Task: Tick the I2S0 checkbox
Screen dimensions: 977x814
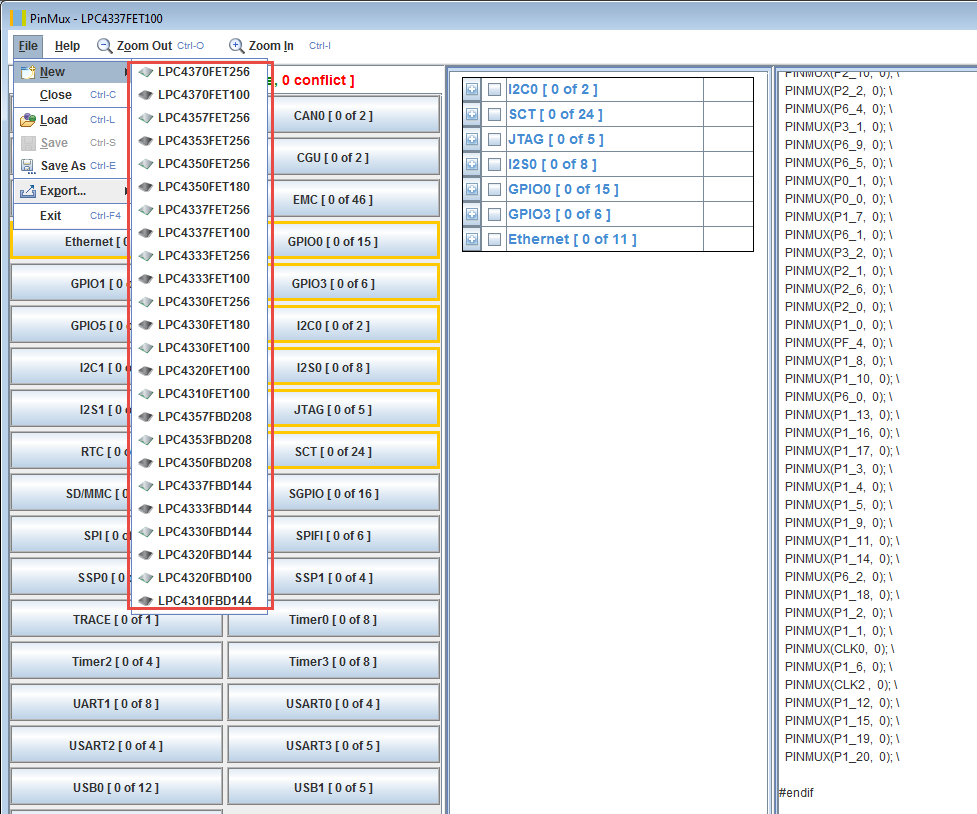Action: (495, 165)
